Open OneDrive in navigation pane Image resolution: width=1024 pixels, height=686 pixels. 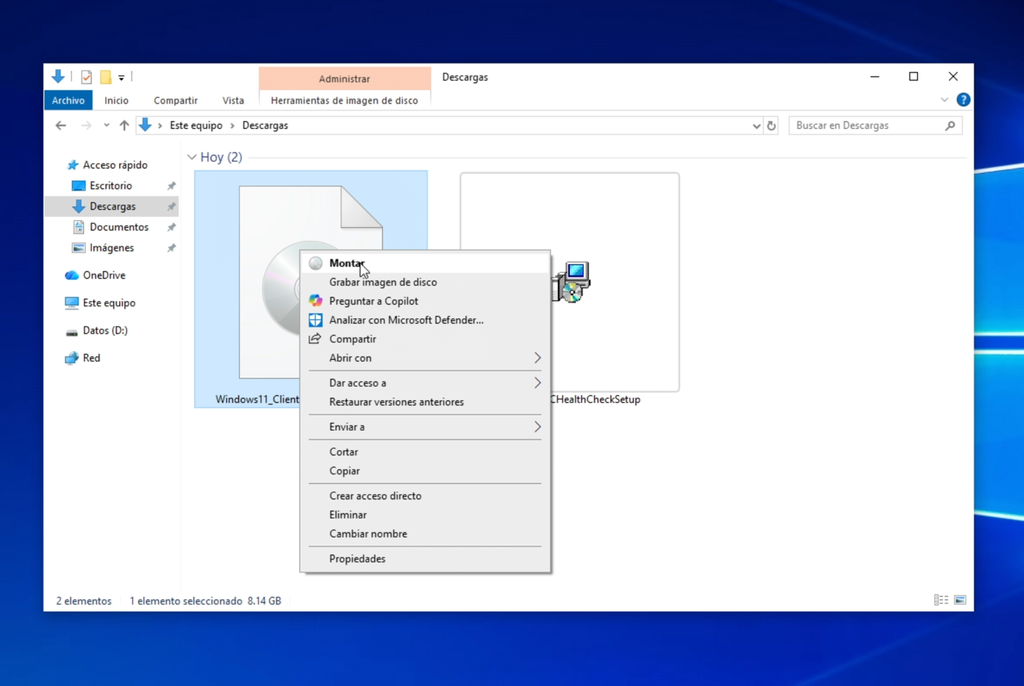click(104, 275)
